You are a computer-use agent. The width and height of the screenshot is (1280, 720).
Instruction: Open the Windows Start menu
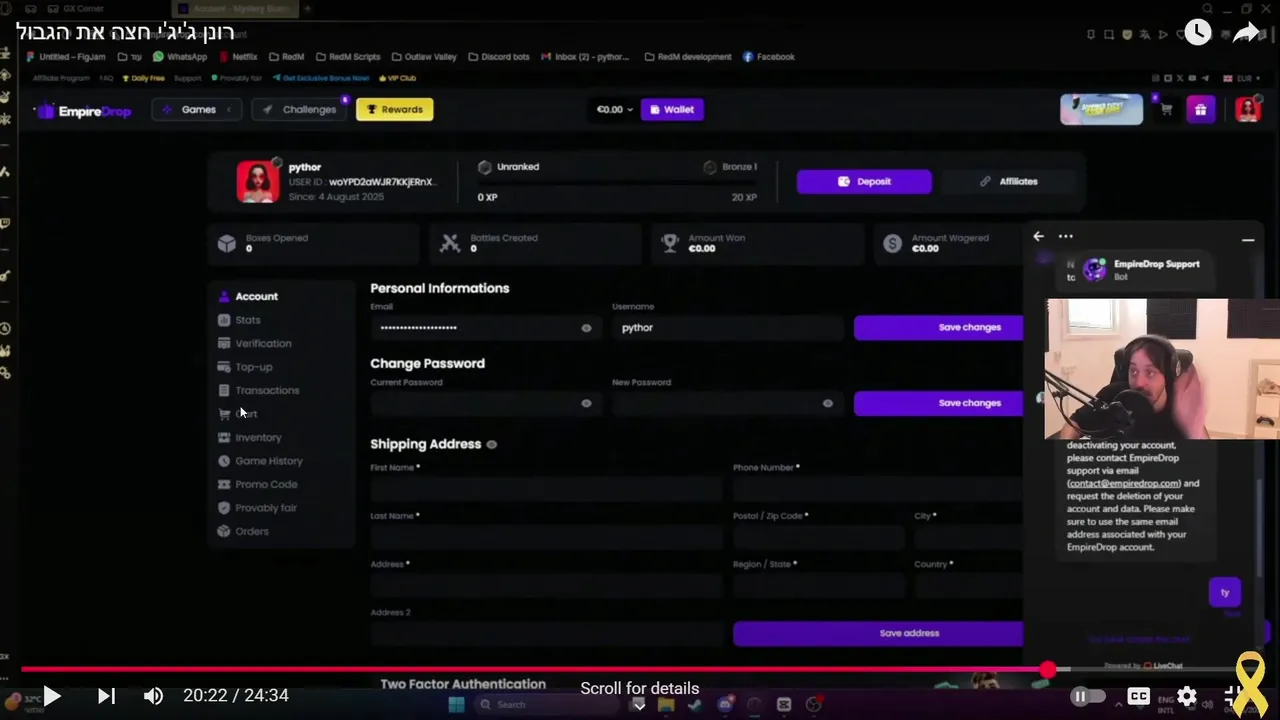coord(456,704)
